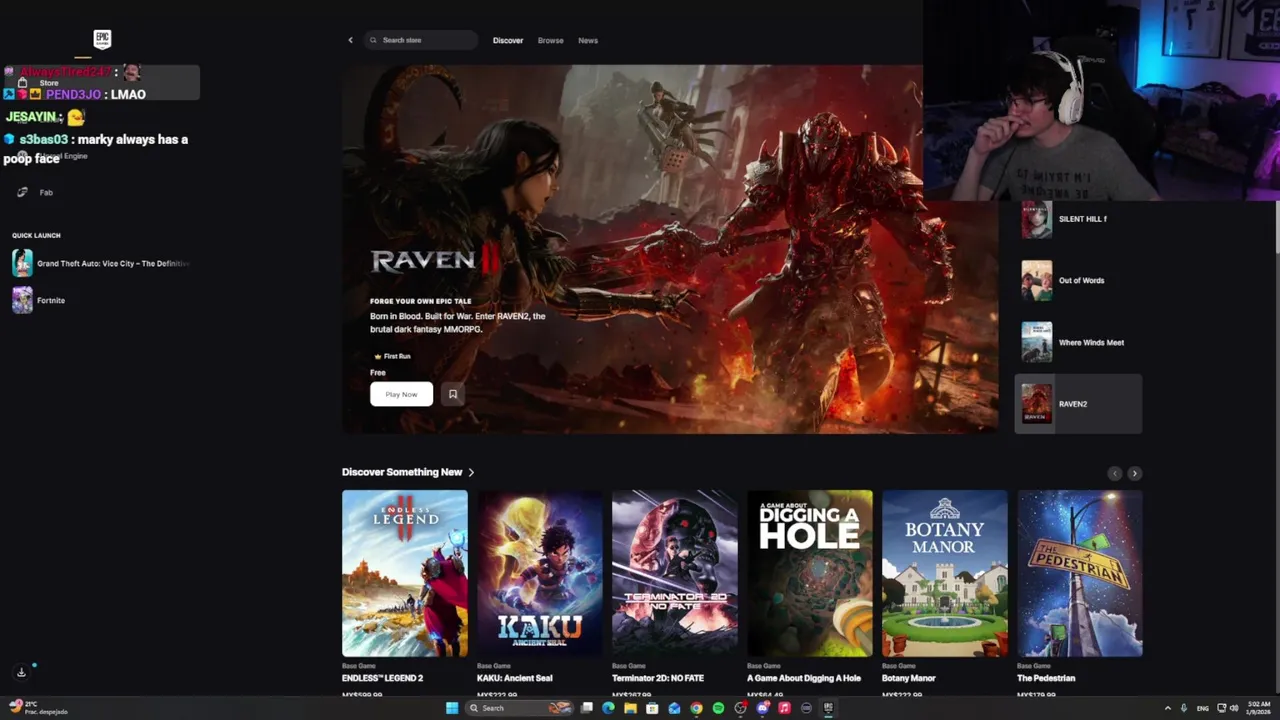Screen dimensions: 1280x720
Task: Click the Botany Manor title text
Action: point(909,678)
